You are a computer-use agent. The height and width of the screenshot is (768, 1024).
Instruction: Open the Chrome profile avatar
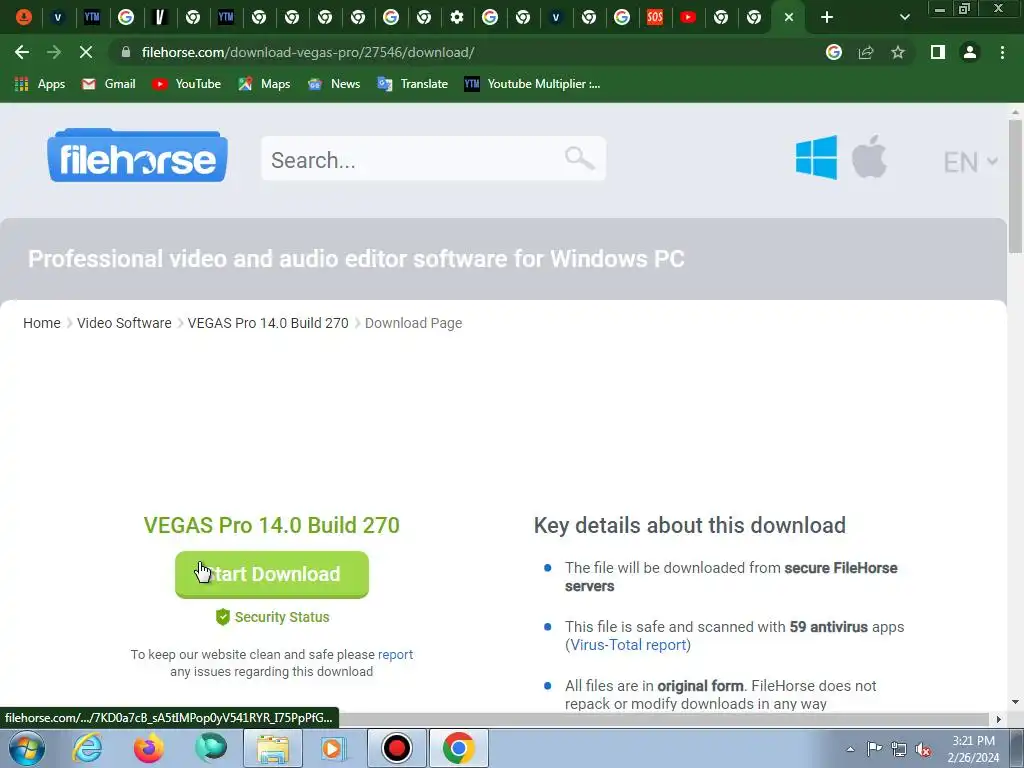pos(970,52)
